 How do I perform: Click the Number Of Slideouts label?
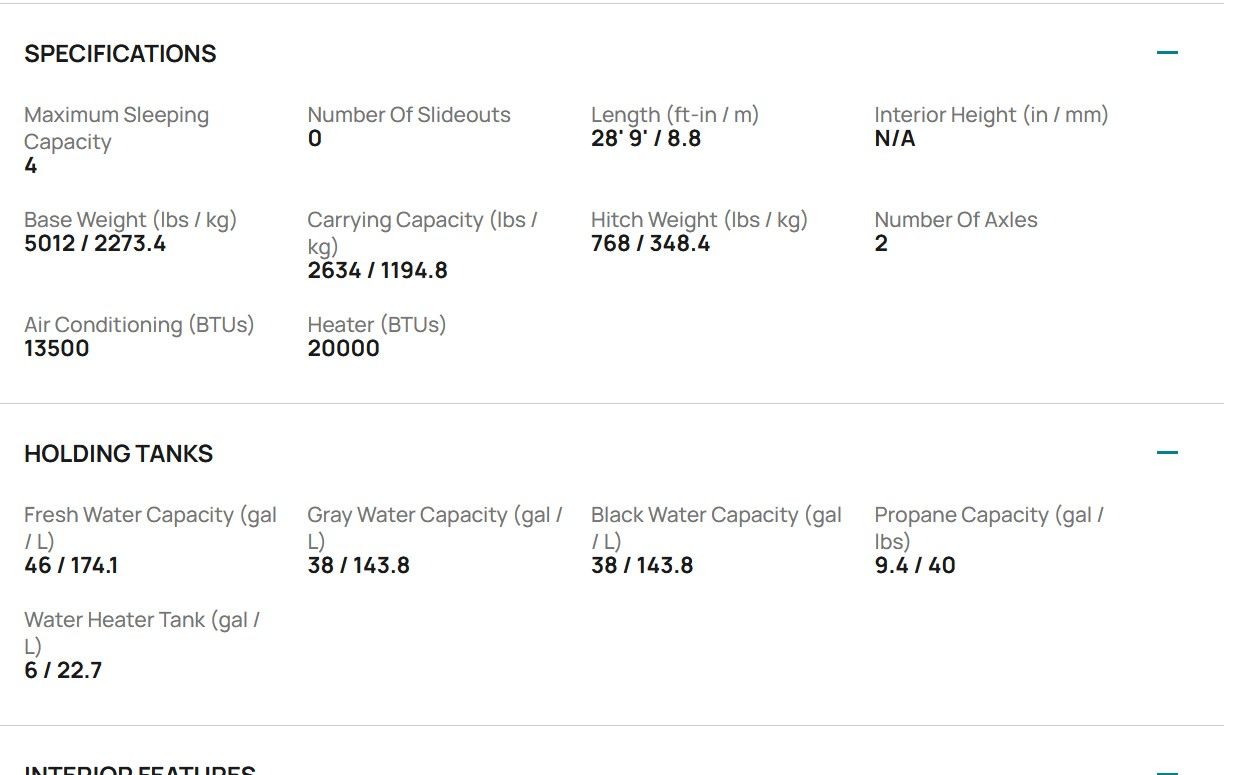[409, 115]
